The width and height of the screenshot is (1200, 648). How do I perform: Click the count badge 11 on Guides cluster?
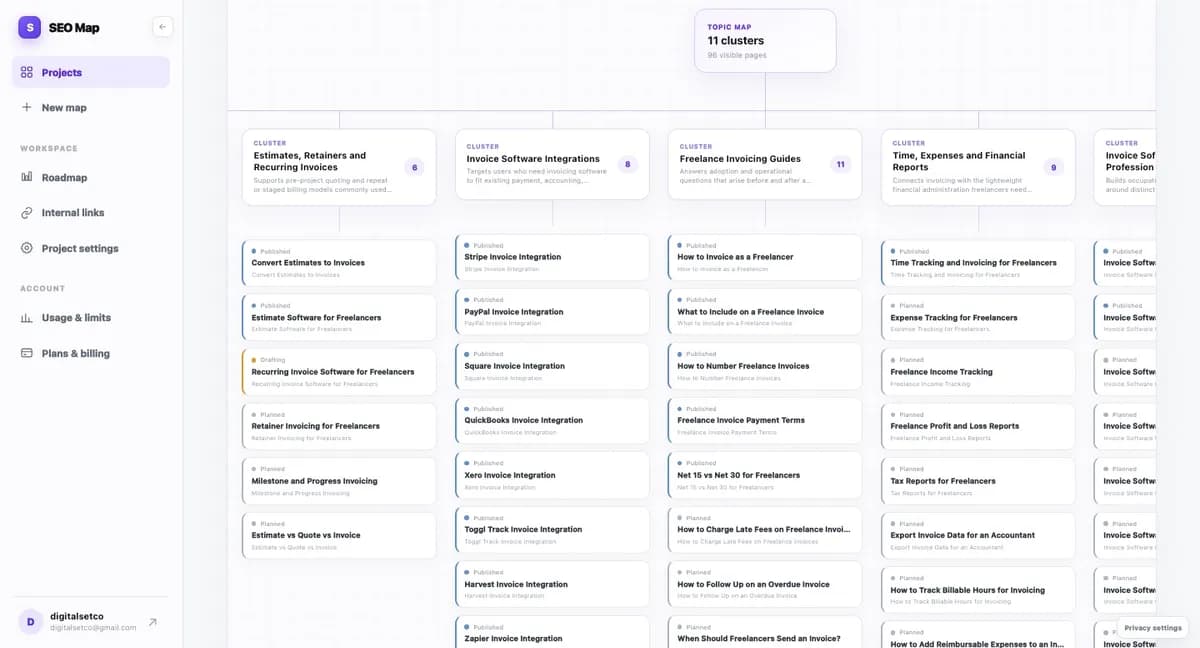840,164
